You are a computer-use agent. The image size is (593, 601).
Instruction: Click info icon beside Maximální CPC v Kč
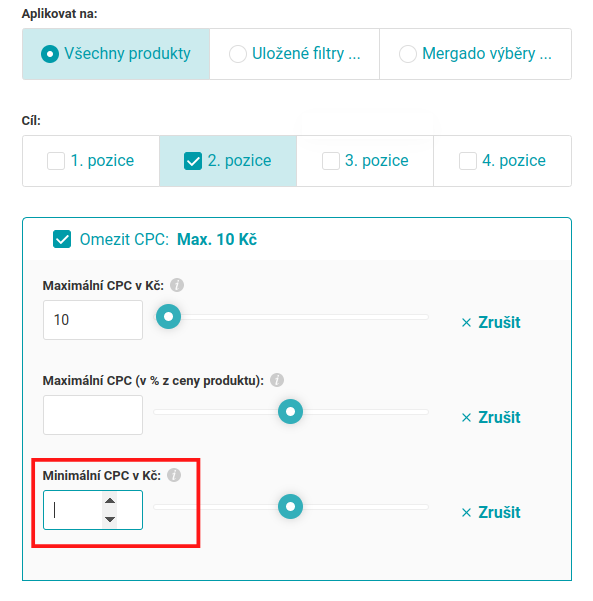pos(177,285)
